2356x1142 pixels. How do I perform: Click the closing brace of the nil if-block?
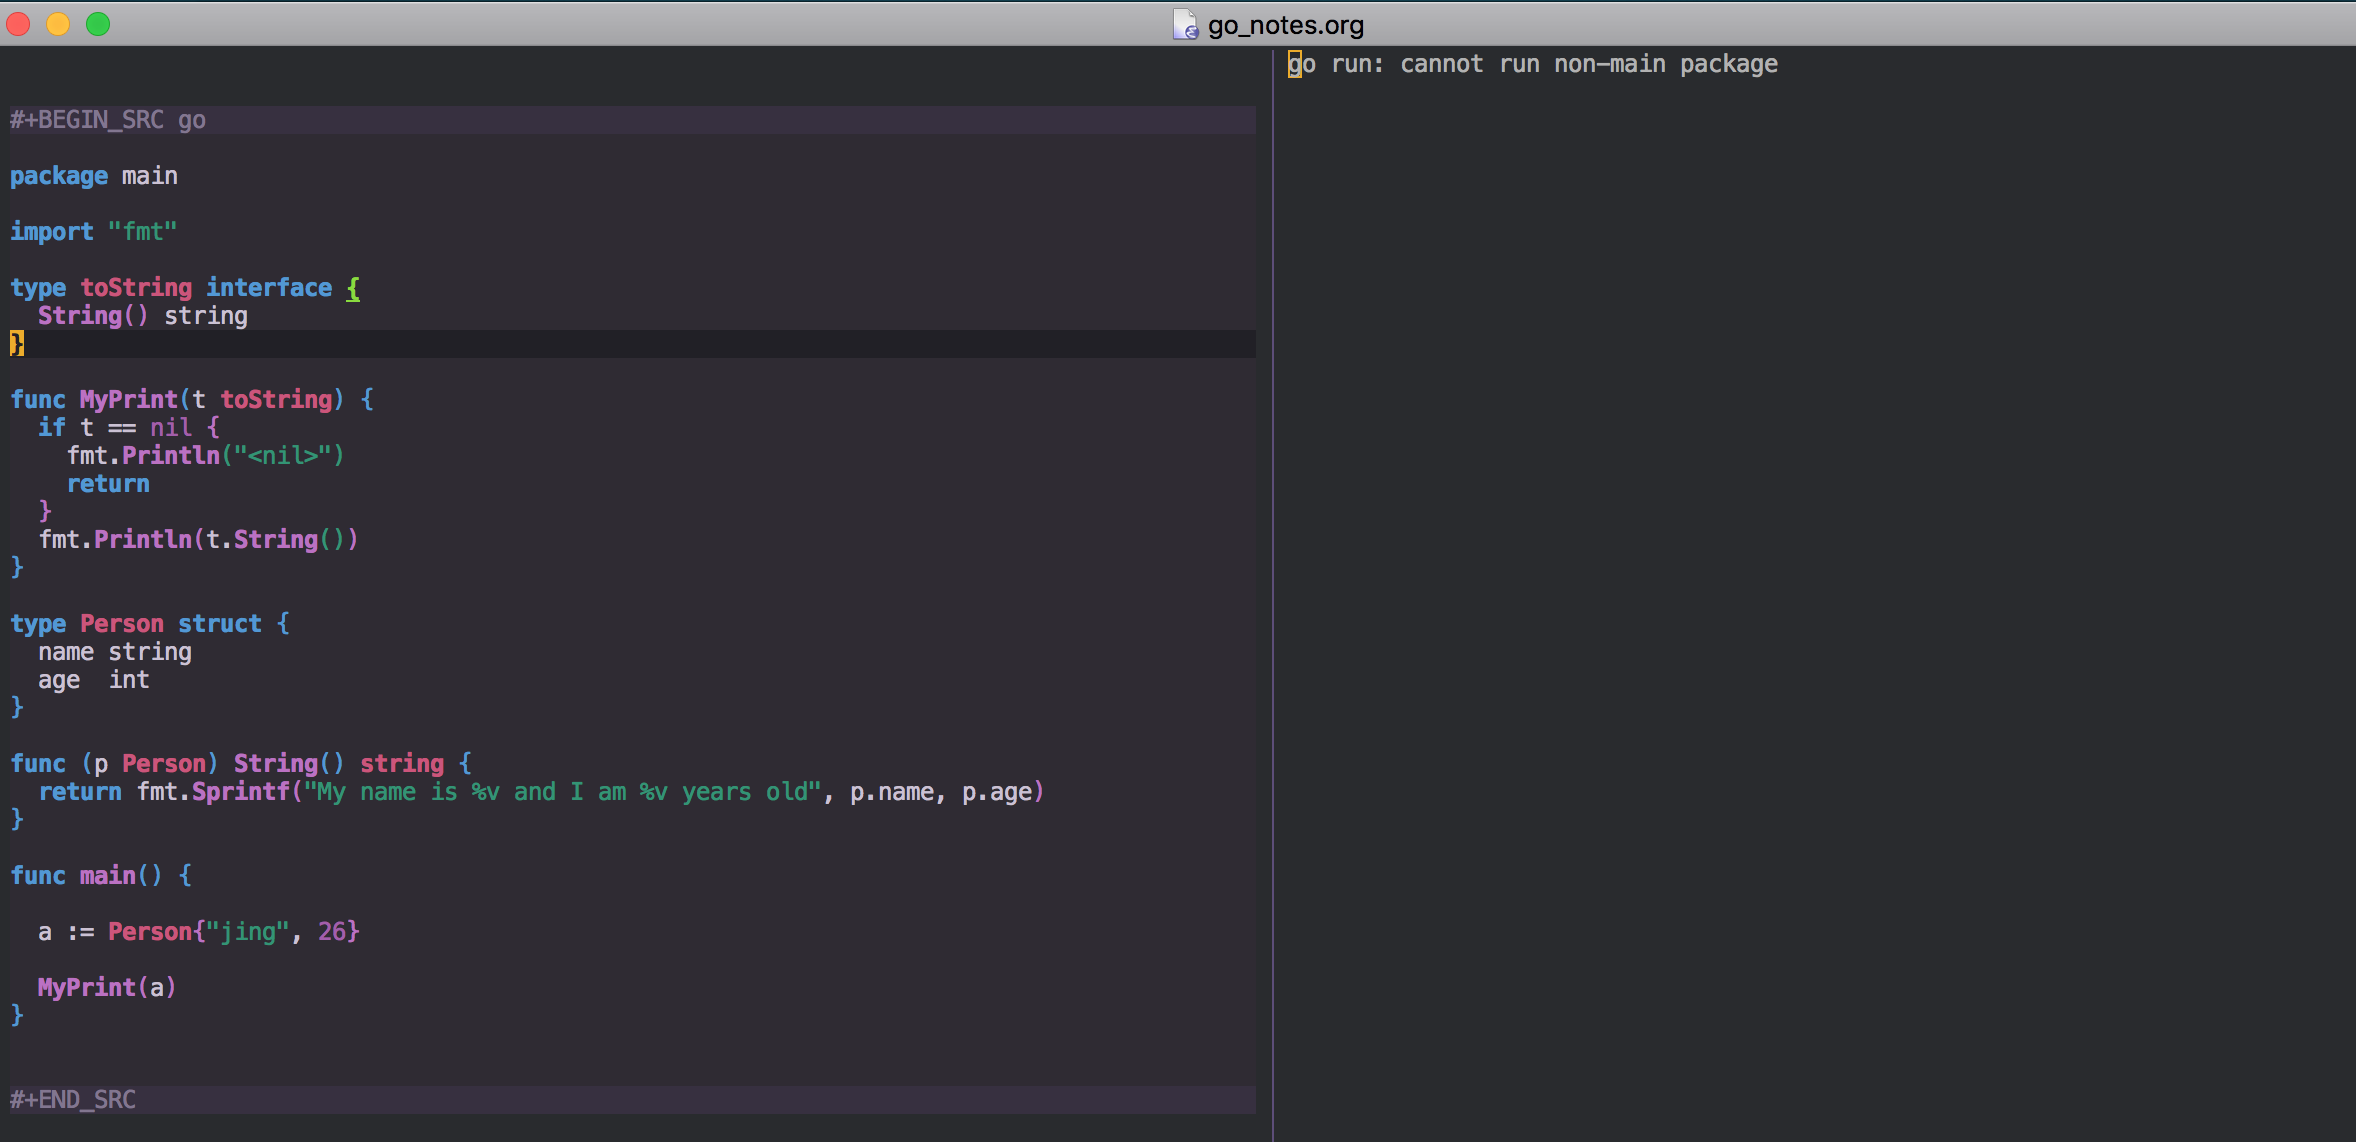tap(45, 512)
